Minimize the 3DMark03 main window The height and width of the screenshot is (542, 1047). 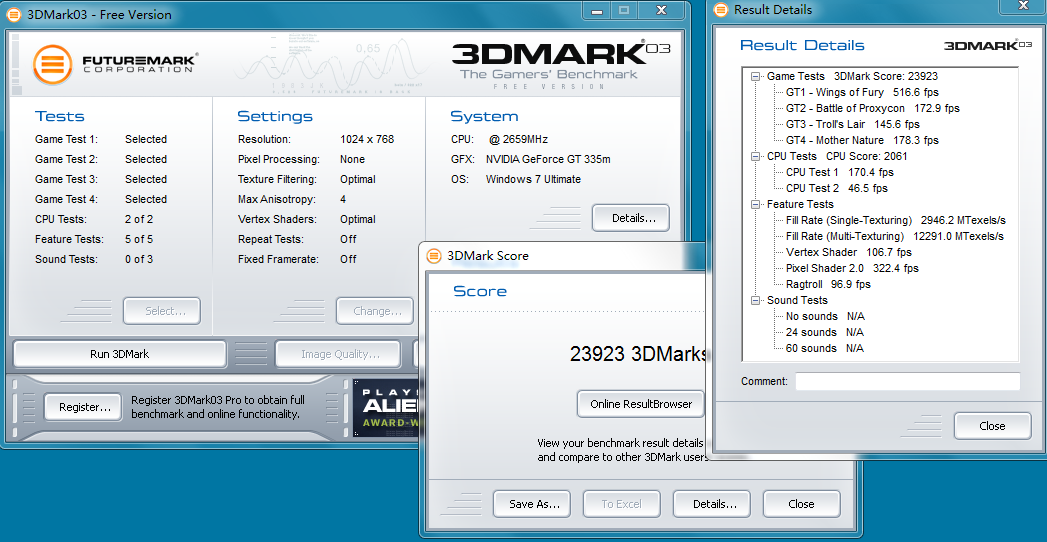[x=597, y=11]
